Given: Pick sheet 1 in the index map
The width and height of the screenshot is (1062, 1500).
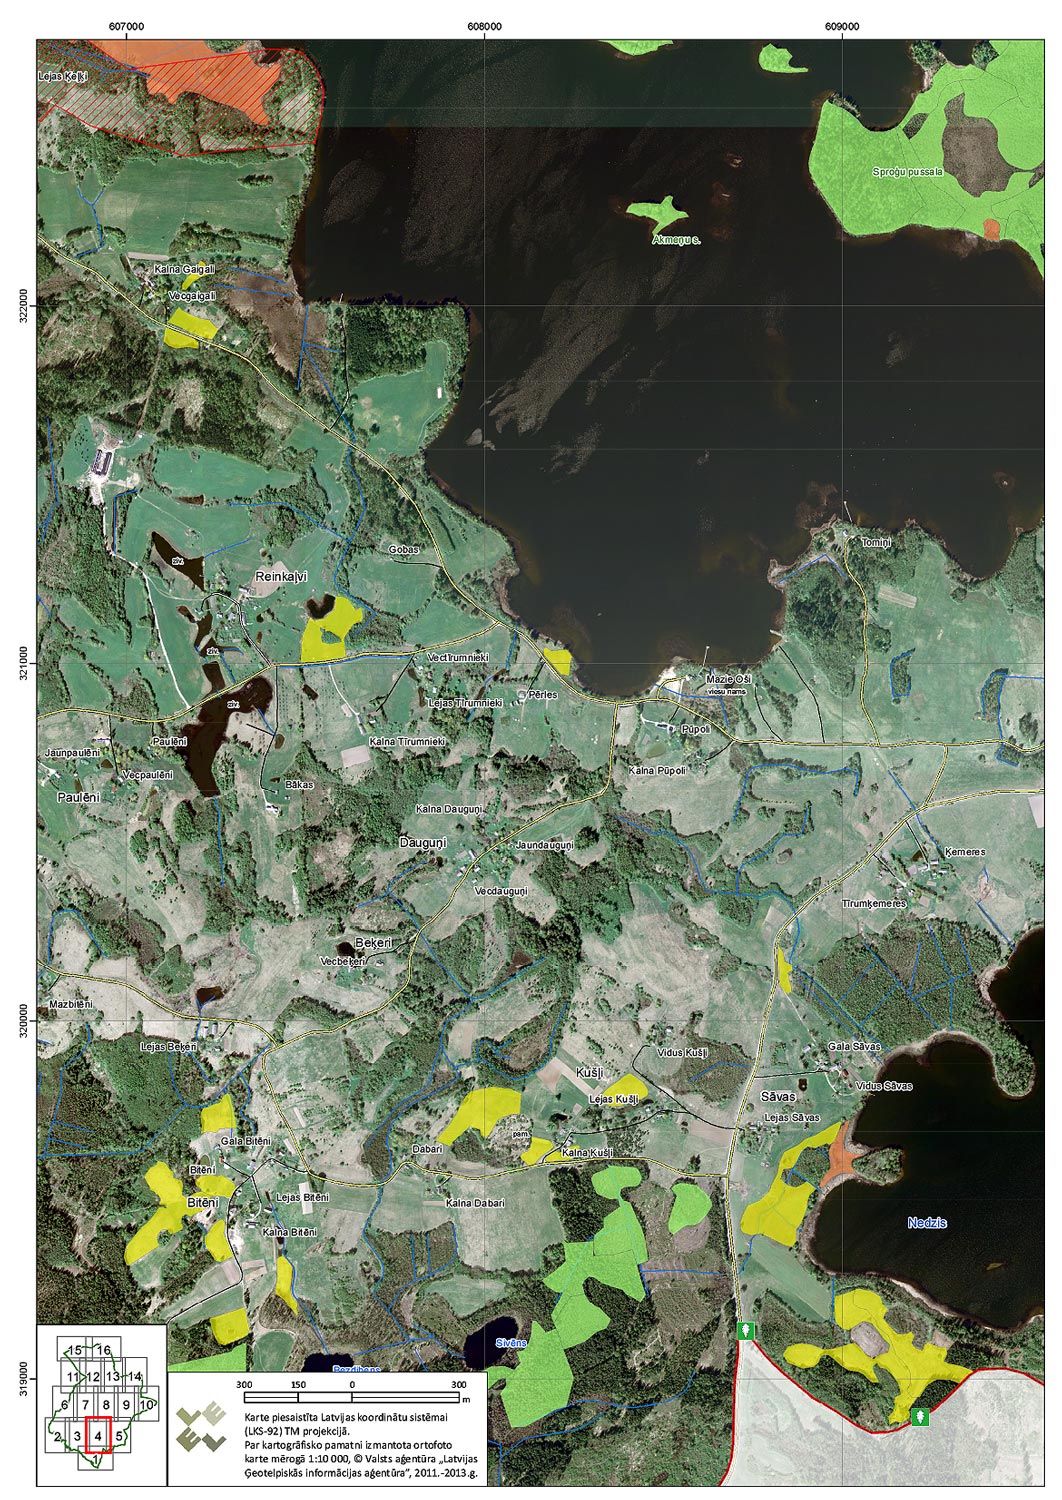Looking at the screenshot, I should pos(95,1461).
